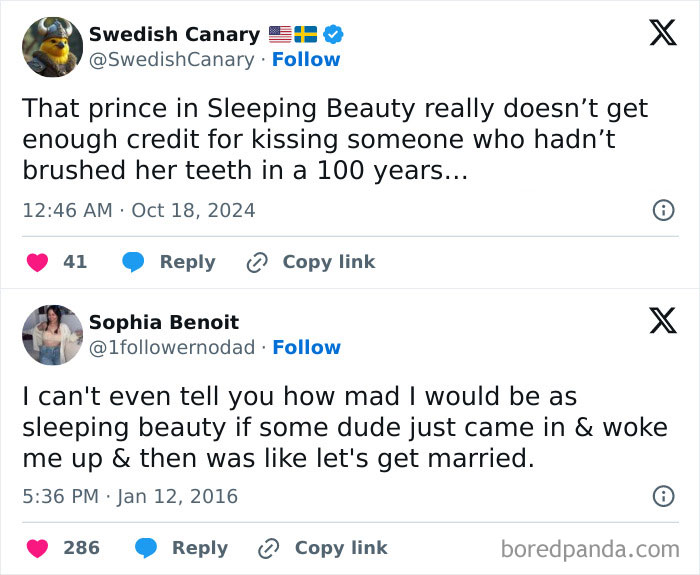Click reply bubble icon on Swedish Canary tweet
700x575 pixels.
tap(133, 262)
